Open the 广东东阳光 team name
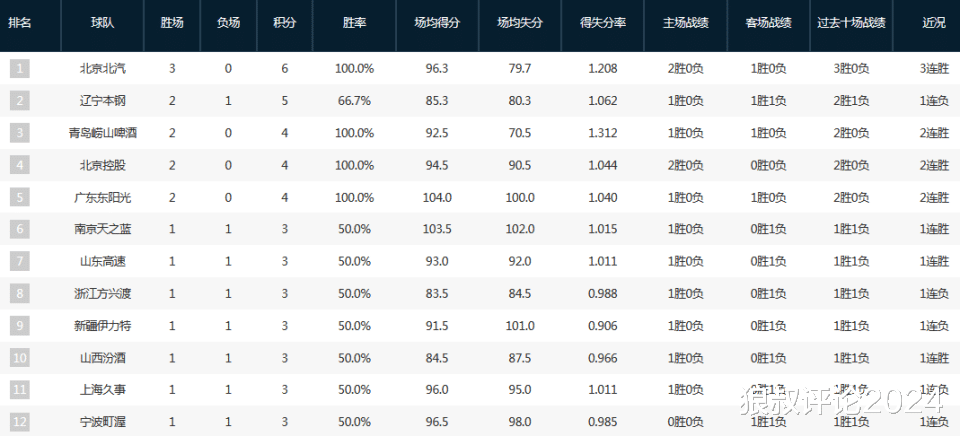Image resolution: width=960 pixels, height=436 pixels. [102, 198]
